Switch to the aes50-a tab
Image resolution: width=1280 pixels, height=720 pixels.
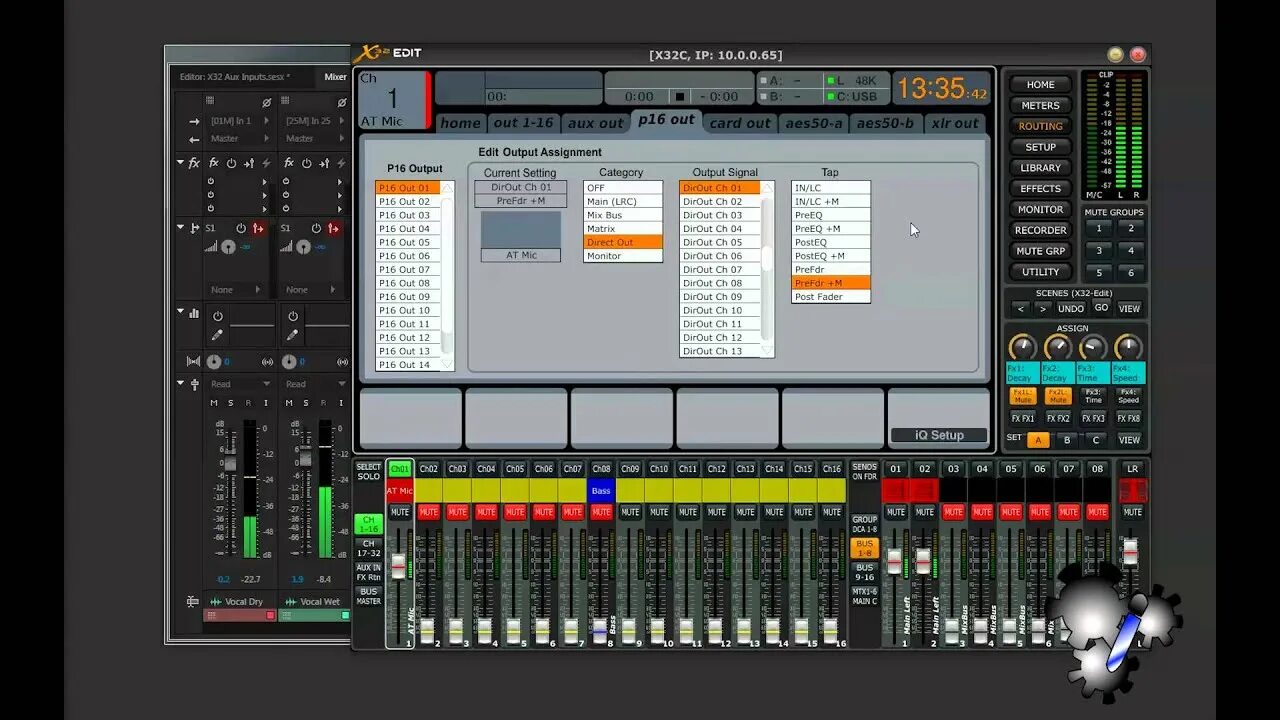tap(814, 123)
